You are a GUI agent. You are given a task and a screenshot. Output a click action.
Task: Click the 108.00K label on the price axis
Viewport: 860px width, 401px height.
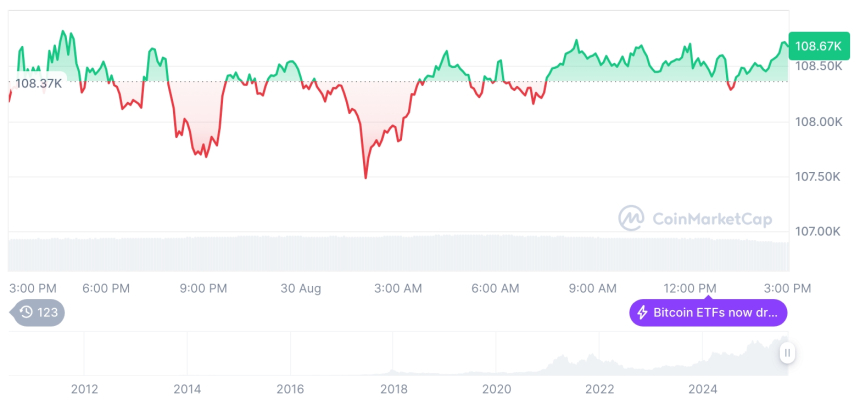pos(818,122)
